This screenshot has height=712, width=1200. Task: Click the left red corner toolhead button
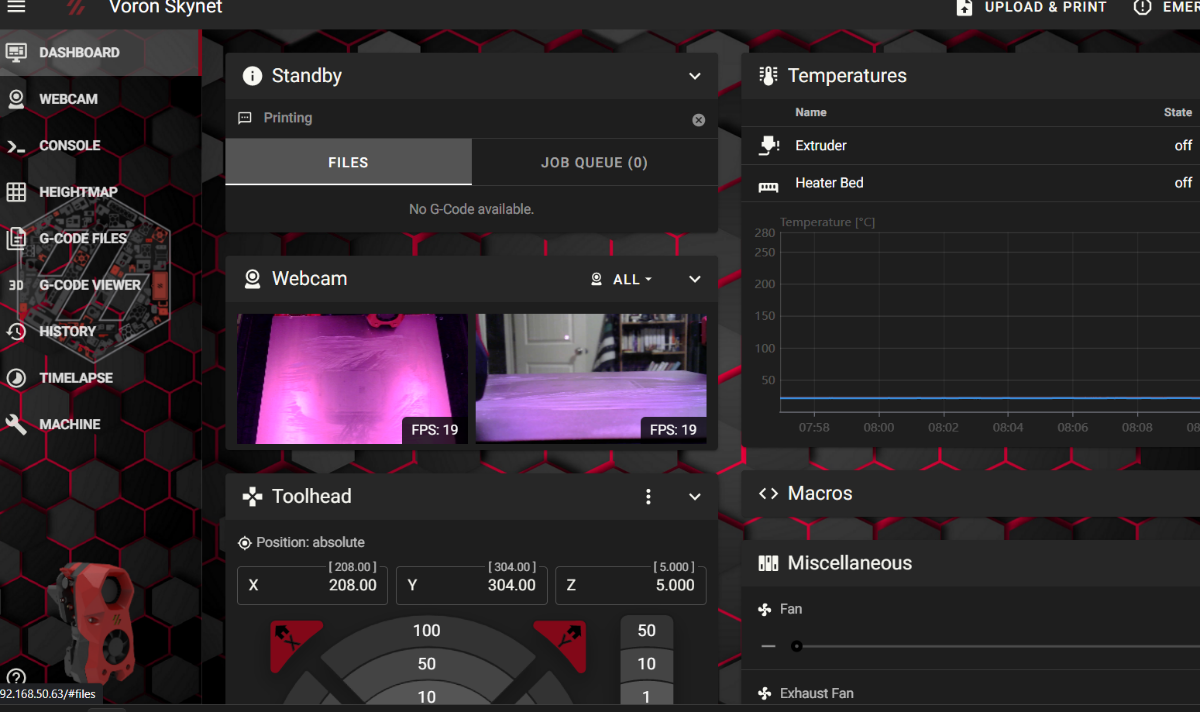tap(297, 643)
